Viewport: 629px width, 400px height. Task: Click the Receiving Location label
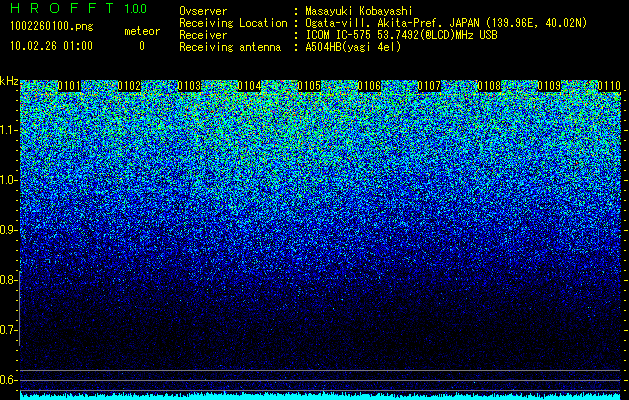click(x=233, y=23)
